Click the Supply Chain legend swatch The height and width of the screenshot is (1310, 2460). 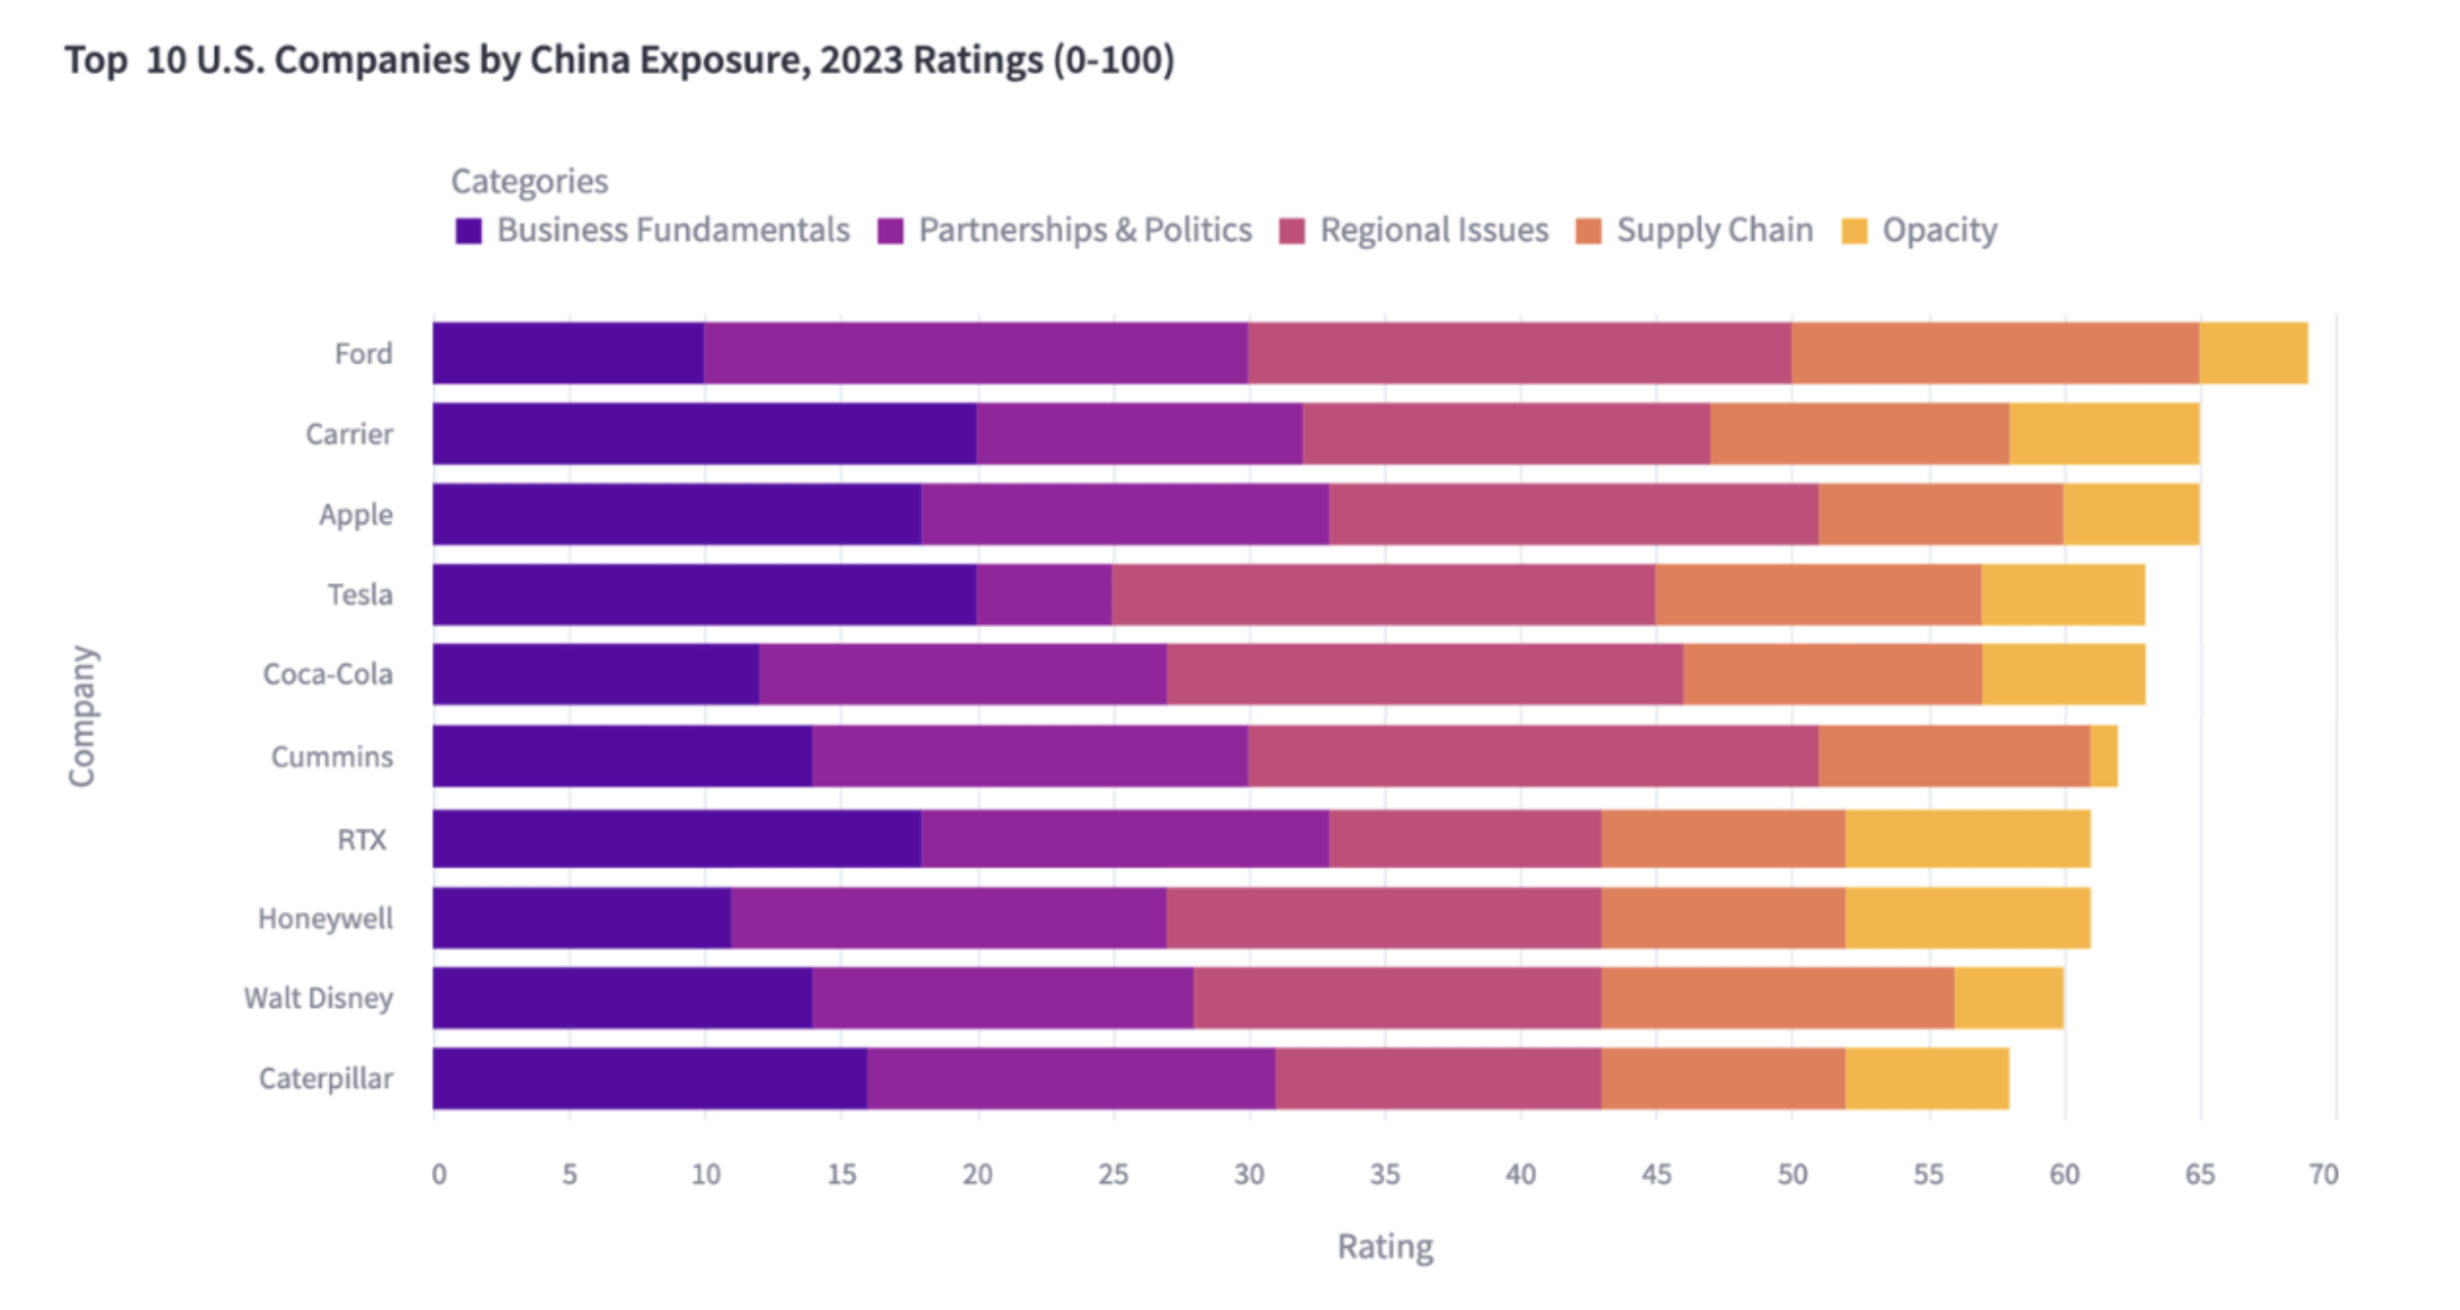point(1588,231)
